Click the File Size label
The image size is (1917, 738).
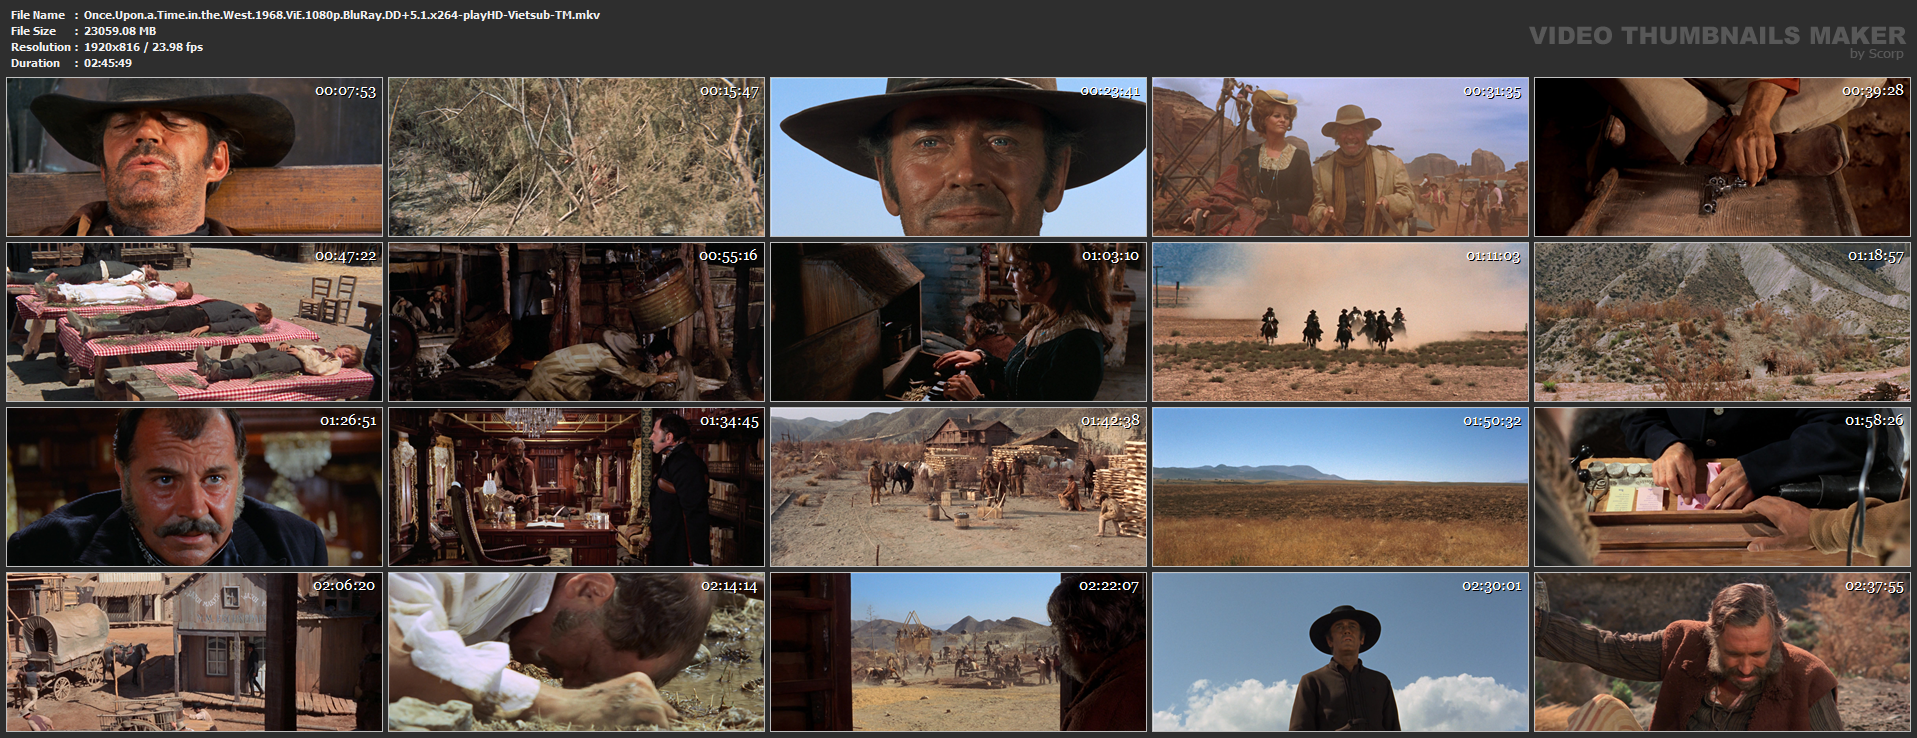[34, 31]
